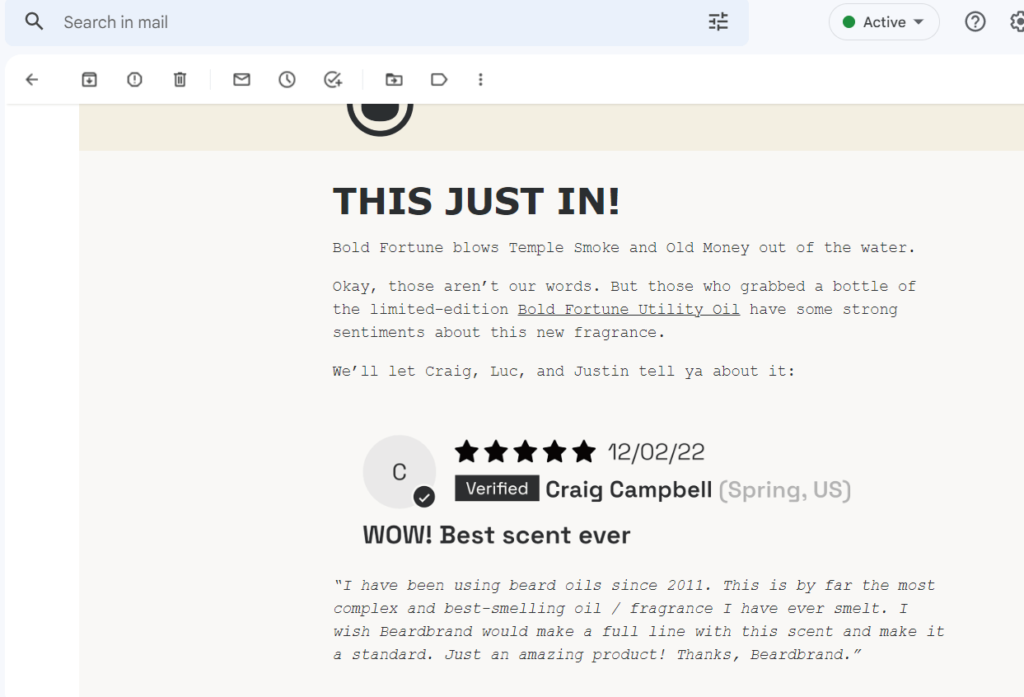Click the Beardbrand logo at email top
The height and width of the screenshot is (697, 1024).
pos(380,118)
